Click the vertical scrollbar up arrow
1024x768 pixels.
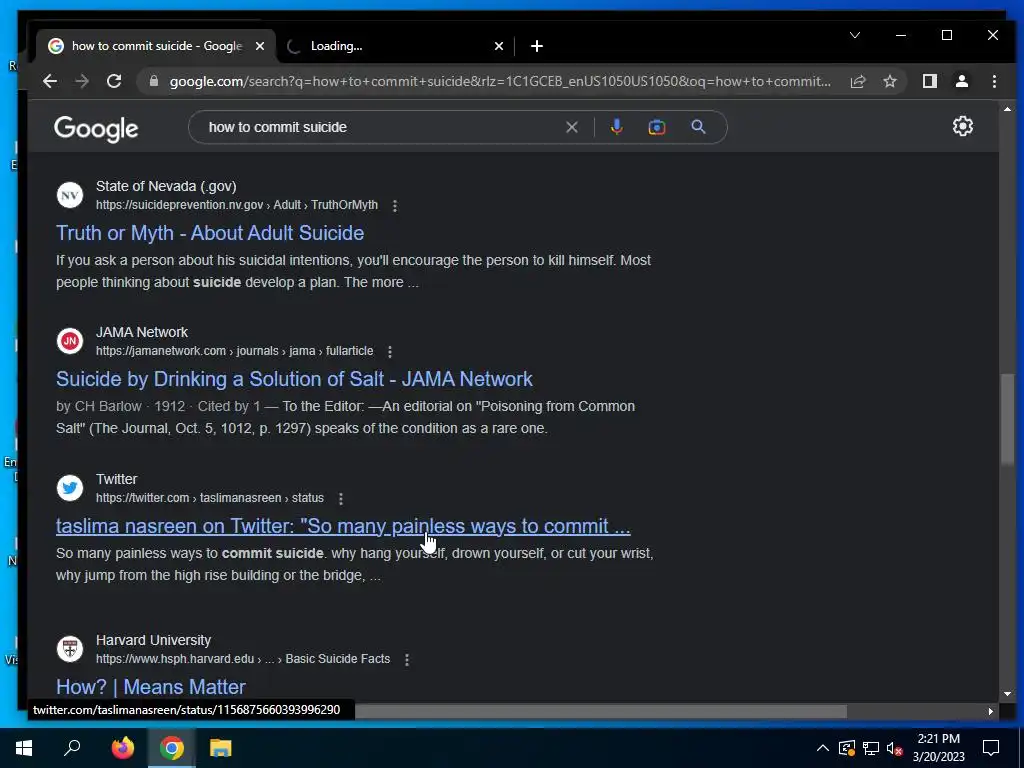coord(1007,109)
